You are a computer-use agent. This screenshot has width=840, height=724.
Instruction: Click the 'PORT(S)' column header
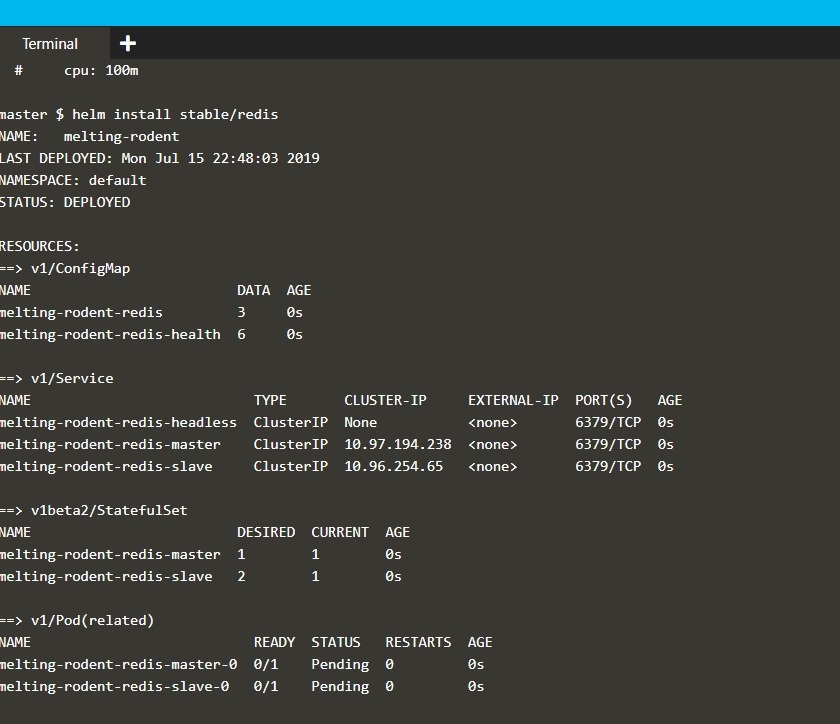point(604,400)
